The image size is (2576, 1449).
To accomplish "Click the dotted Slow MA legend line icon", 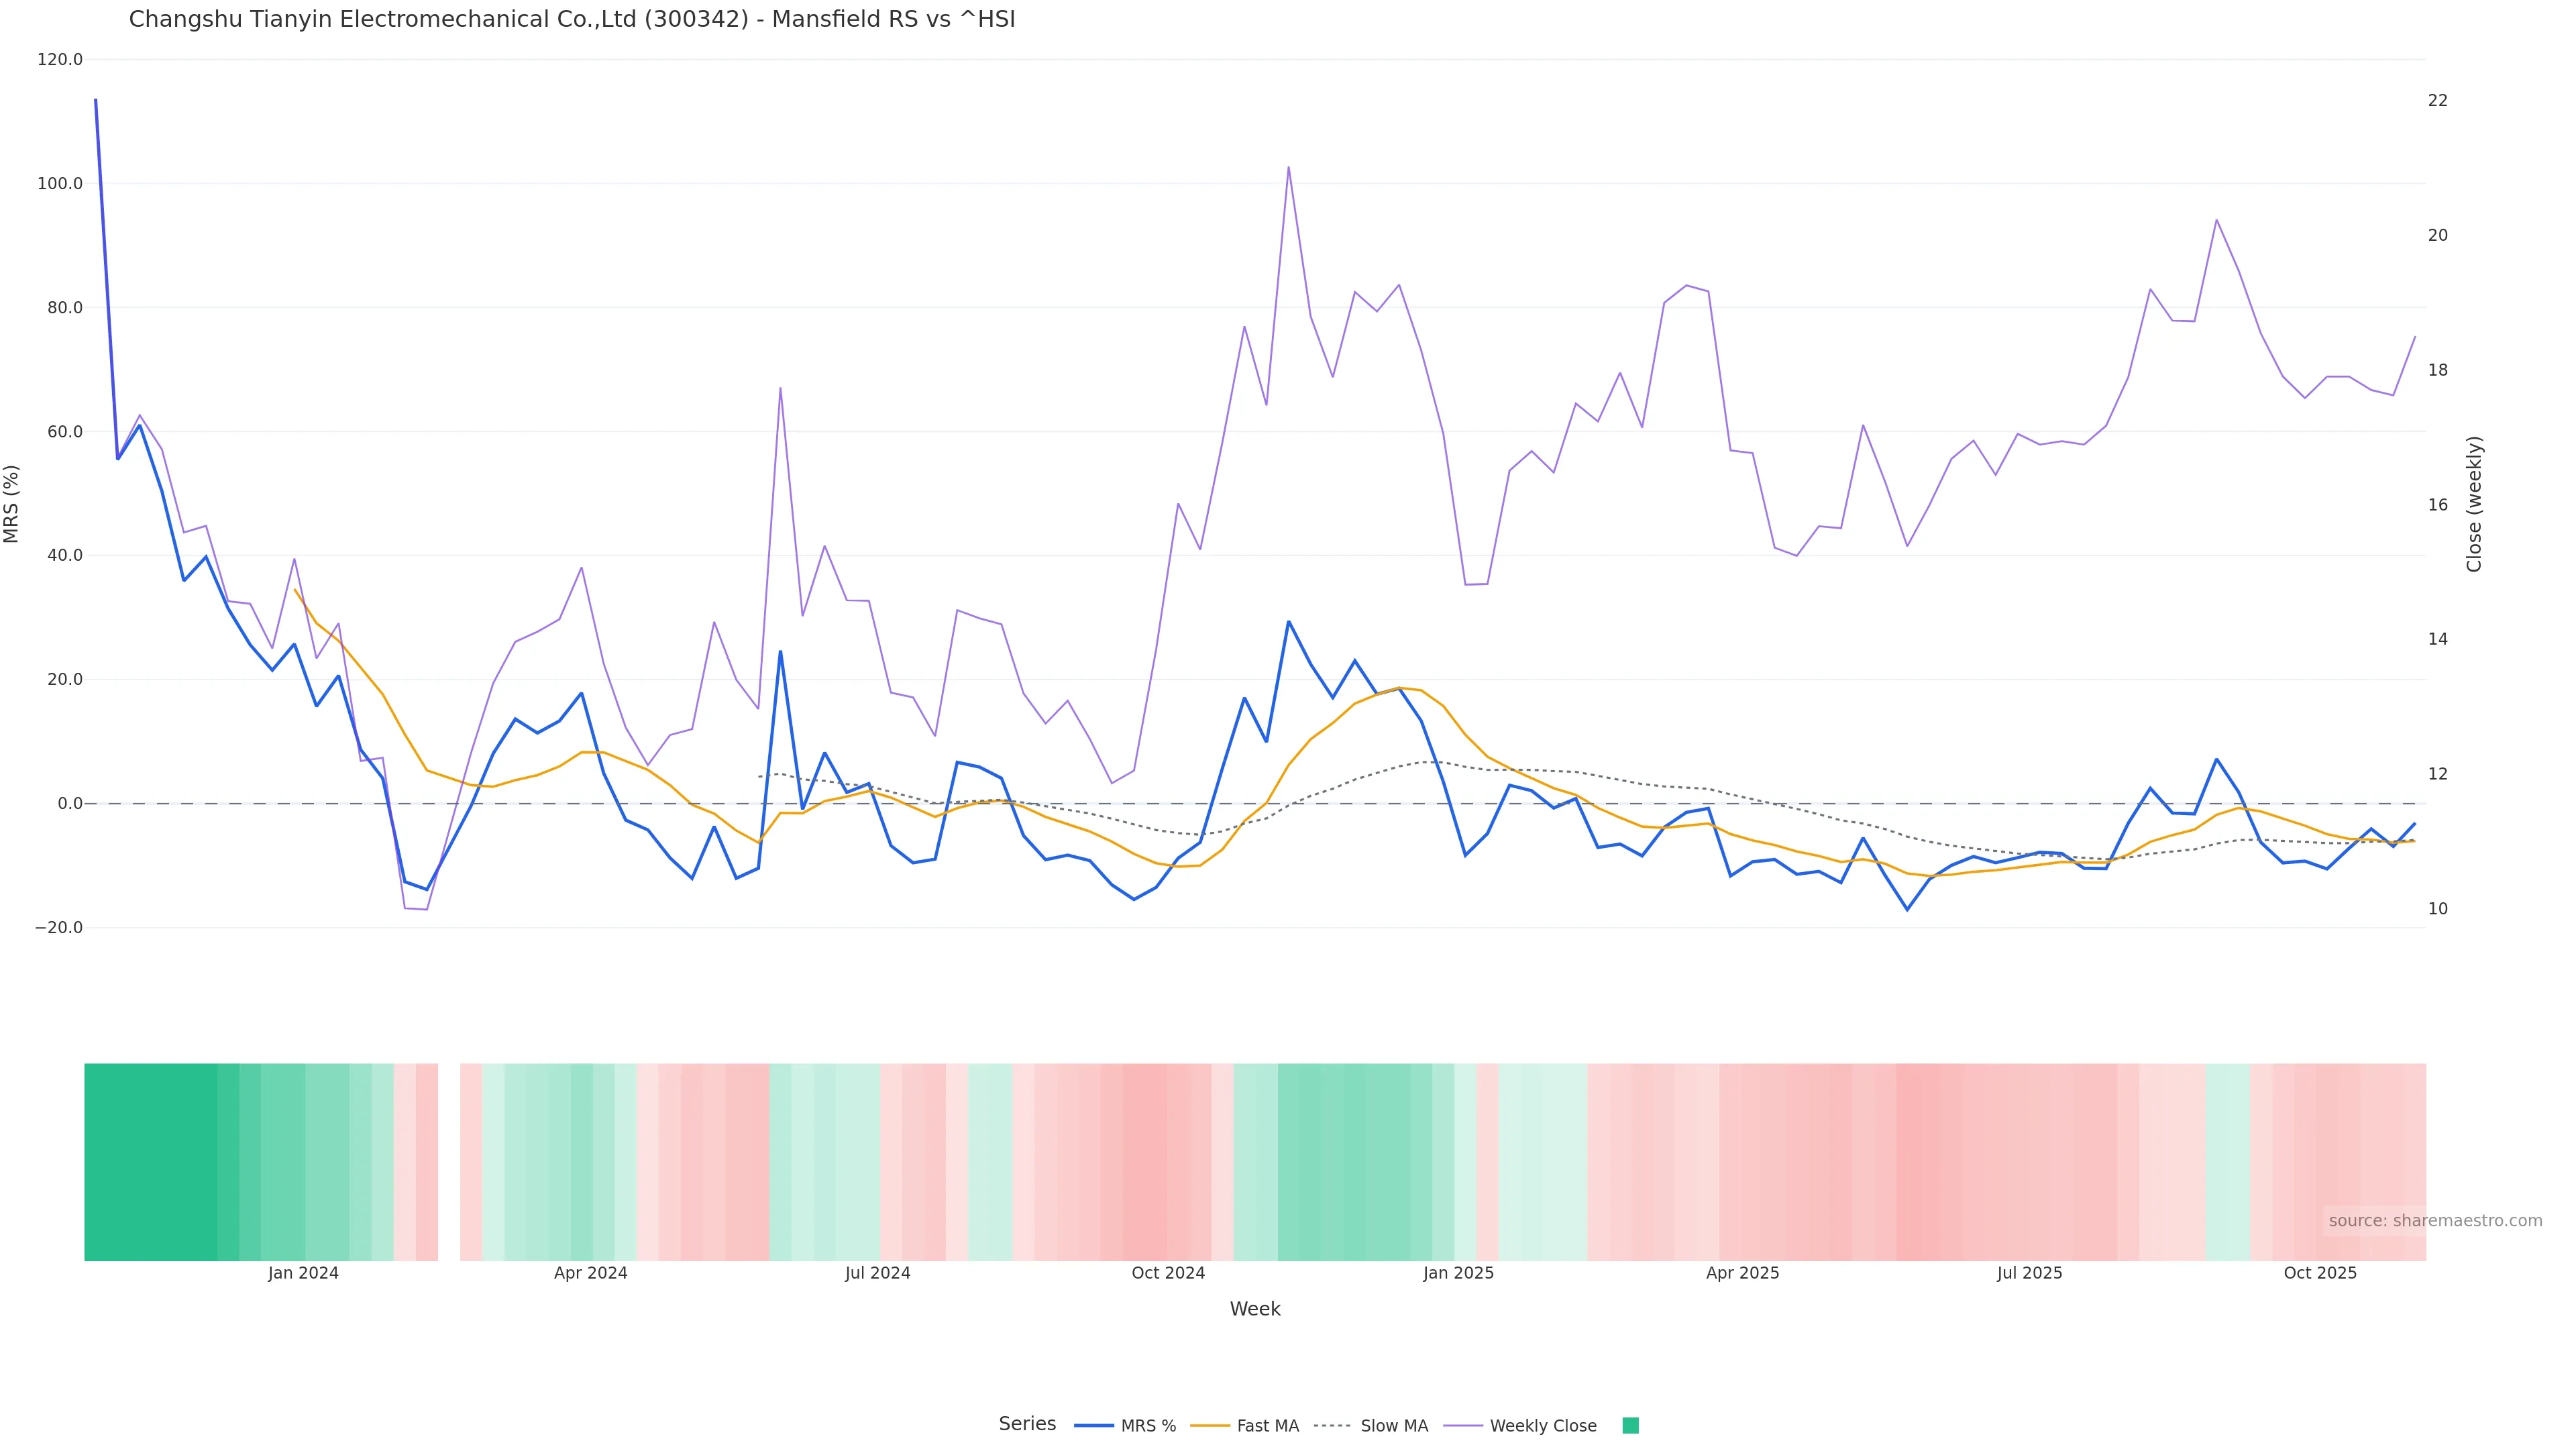I will pos(1332,1426).
